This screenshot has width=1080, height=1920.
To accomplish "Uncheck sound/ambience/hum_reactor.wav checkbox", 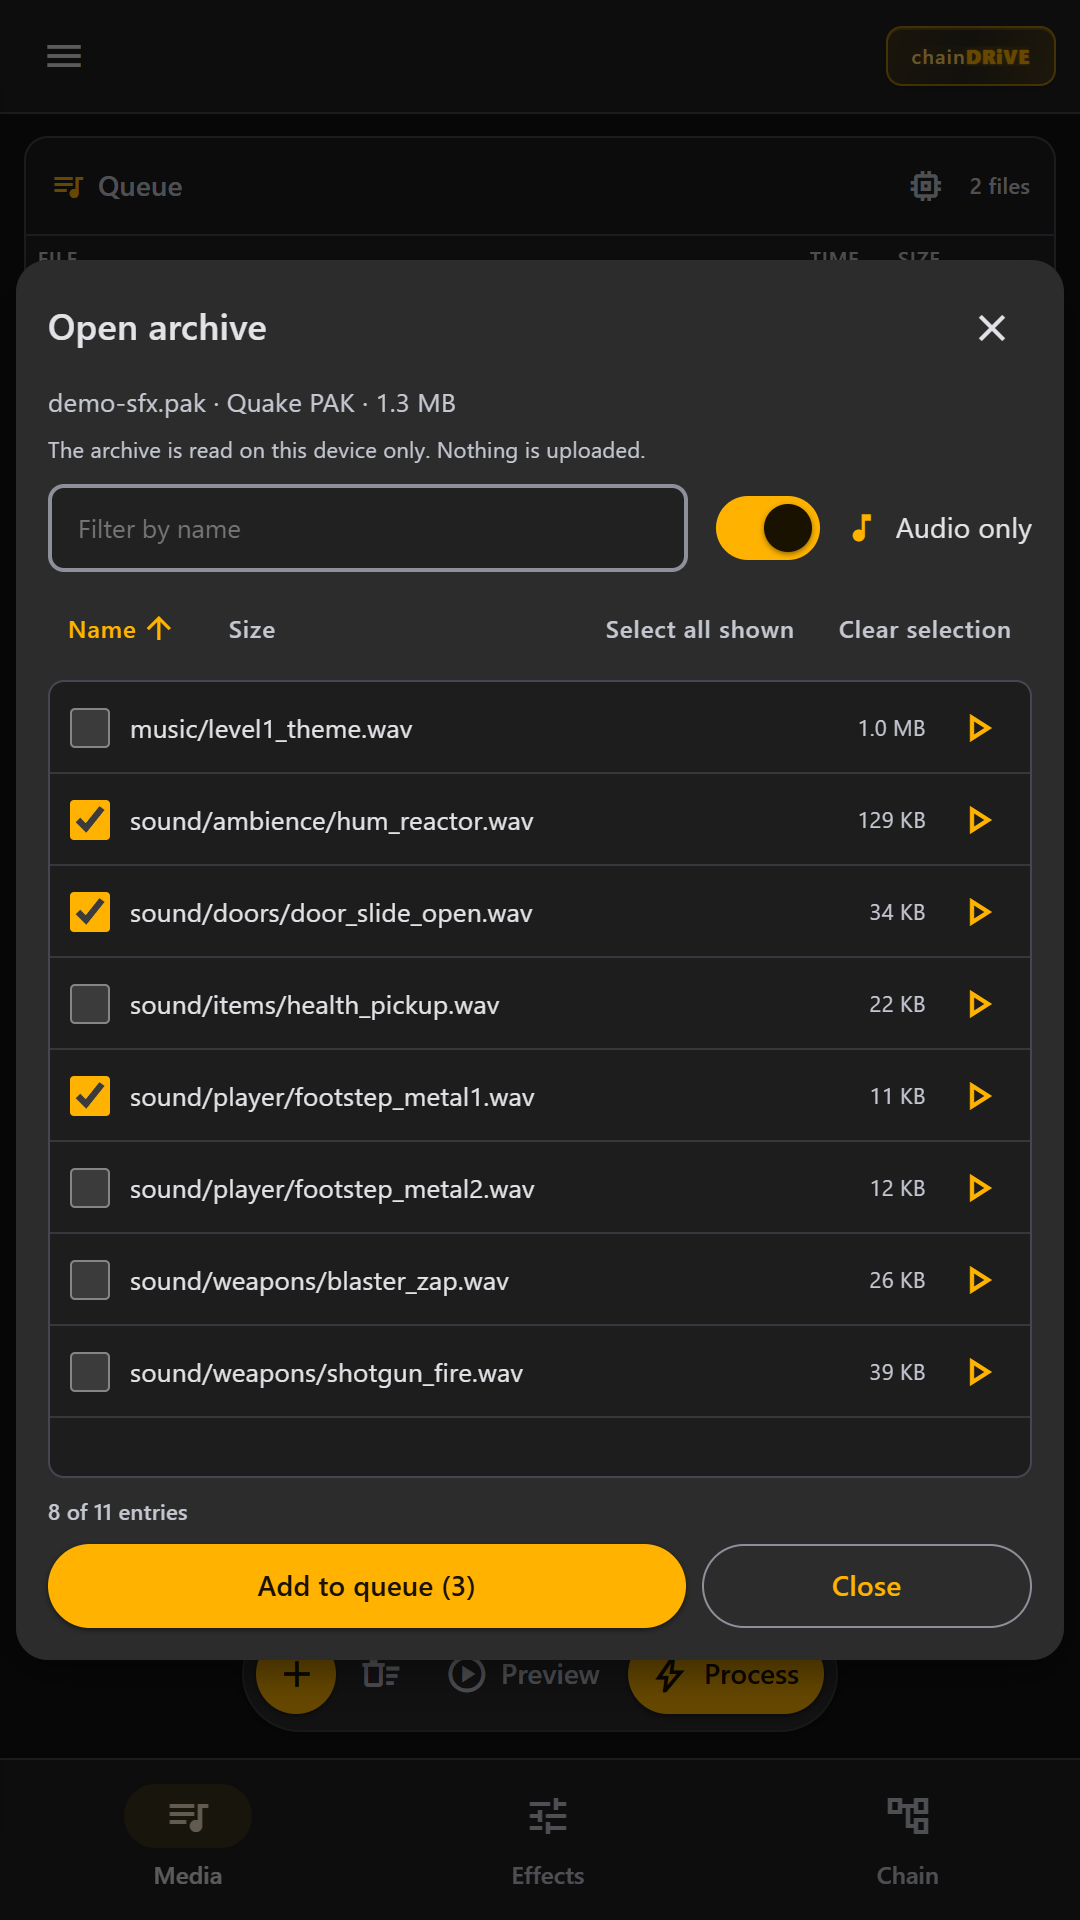I will click(90, 820).
